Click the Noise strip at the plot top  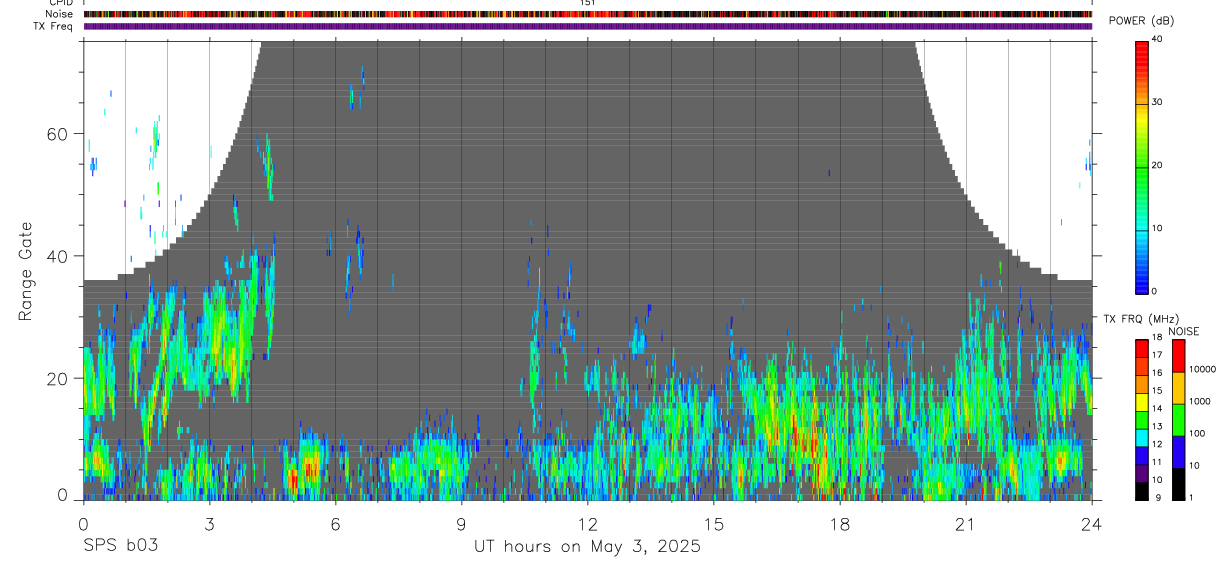click(x=587, y=14)
